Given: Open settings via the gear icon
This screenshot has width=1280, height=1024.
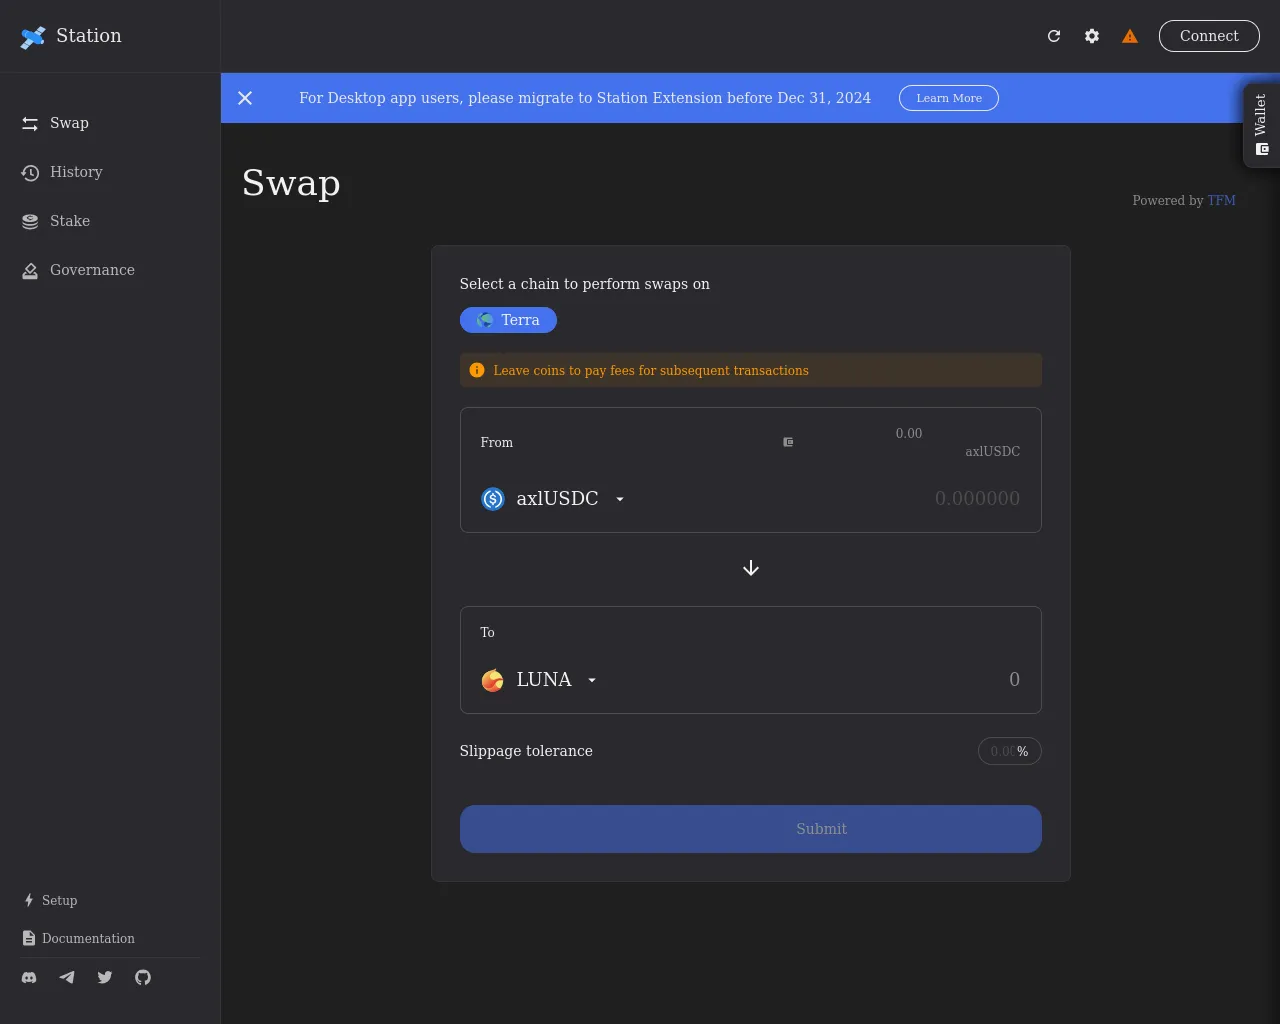Looking at the screenshot, I should coord(1092,36).
